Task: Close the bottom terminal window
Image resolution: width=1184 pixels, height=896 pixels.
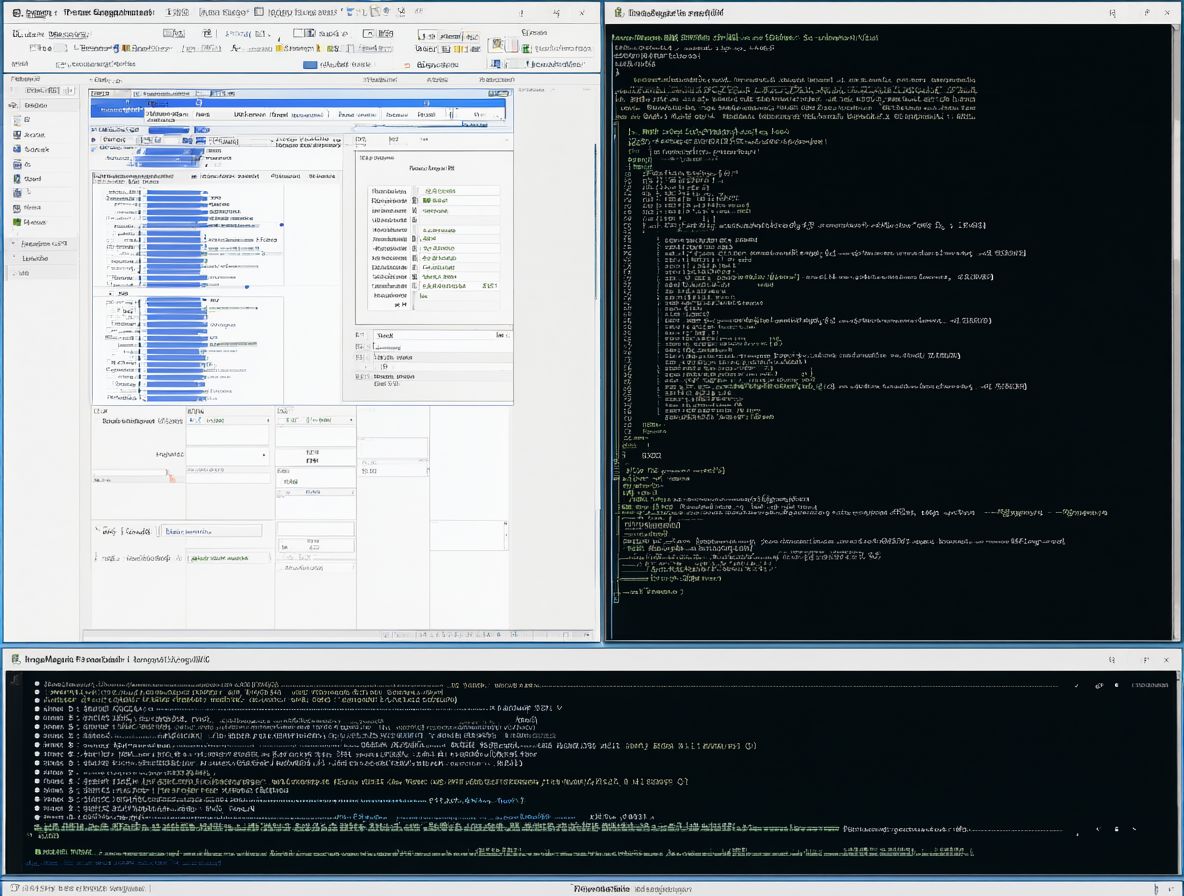Action: pyautogui.click(x=1166, y=660)
